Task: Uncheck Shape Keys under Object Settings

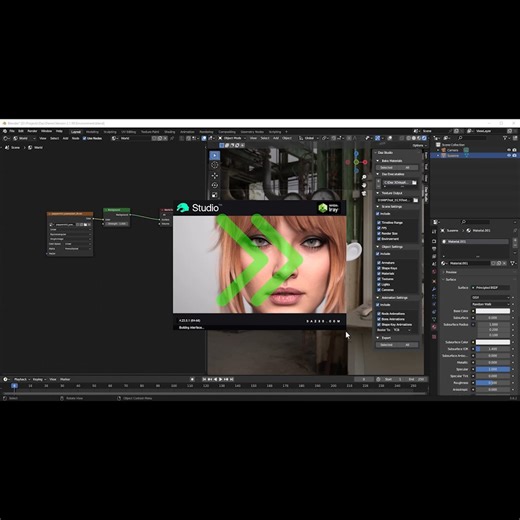Action: pyautogui.click(x=379, y=268)
